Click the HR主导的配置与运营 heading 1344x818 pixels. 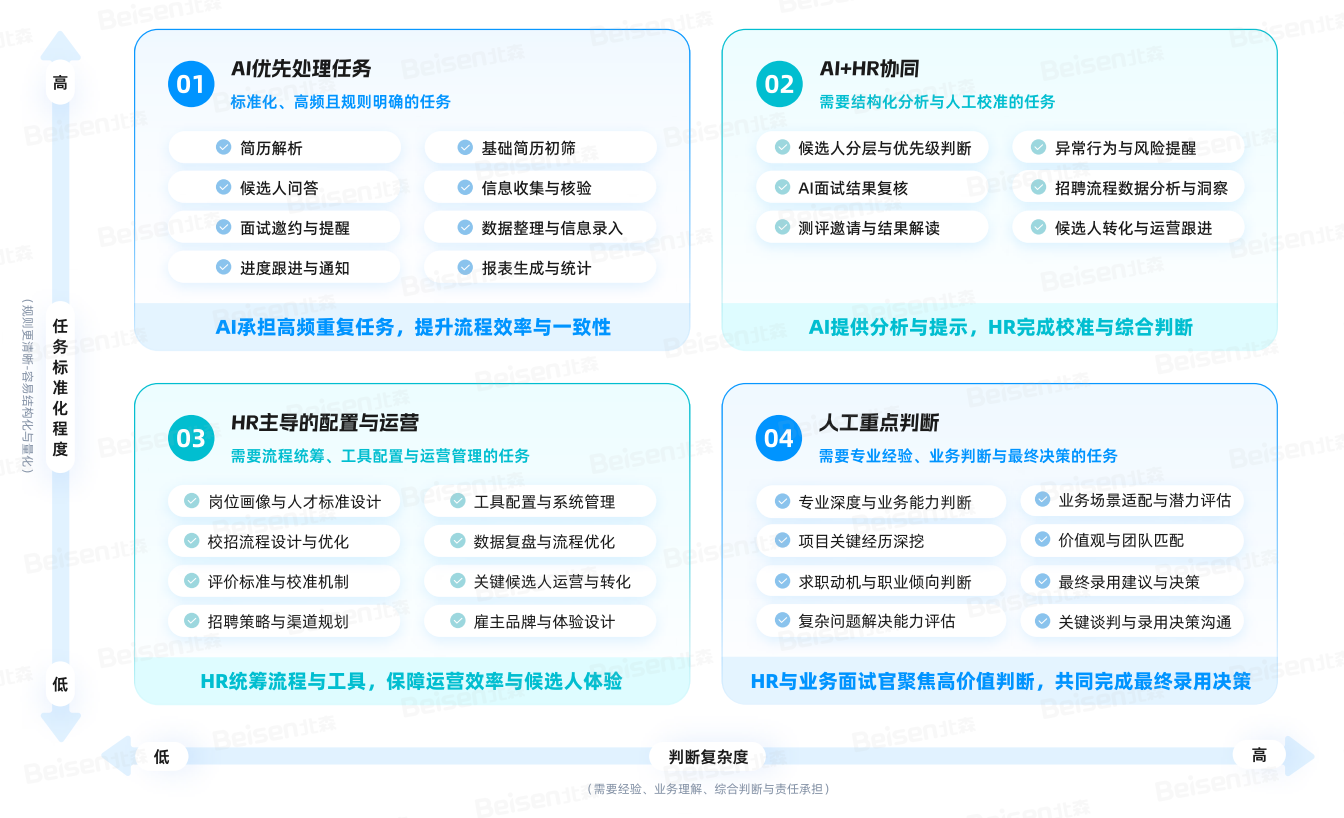[325, 422]
